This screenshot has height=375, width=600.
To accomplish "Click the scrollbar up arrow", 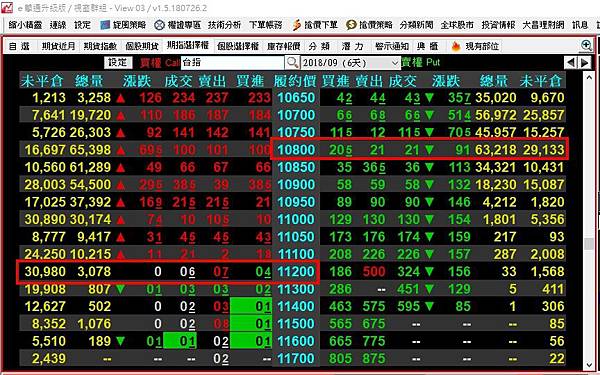I will [589, 78].
